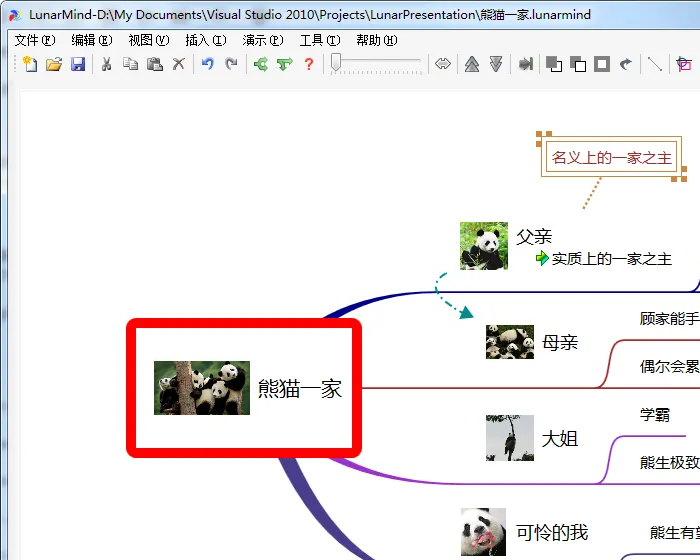Click the green left-branching arrow icon

261,64
